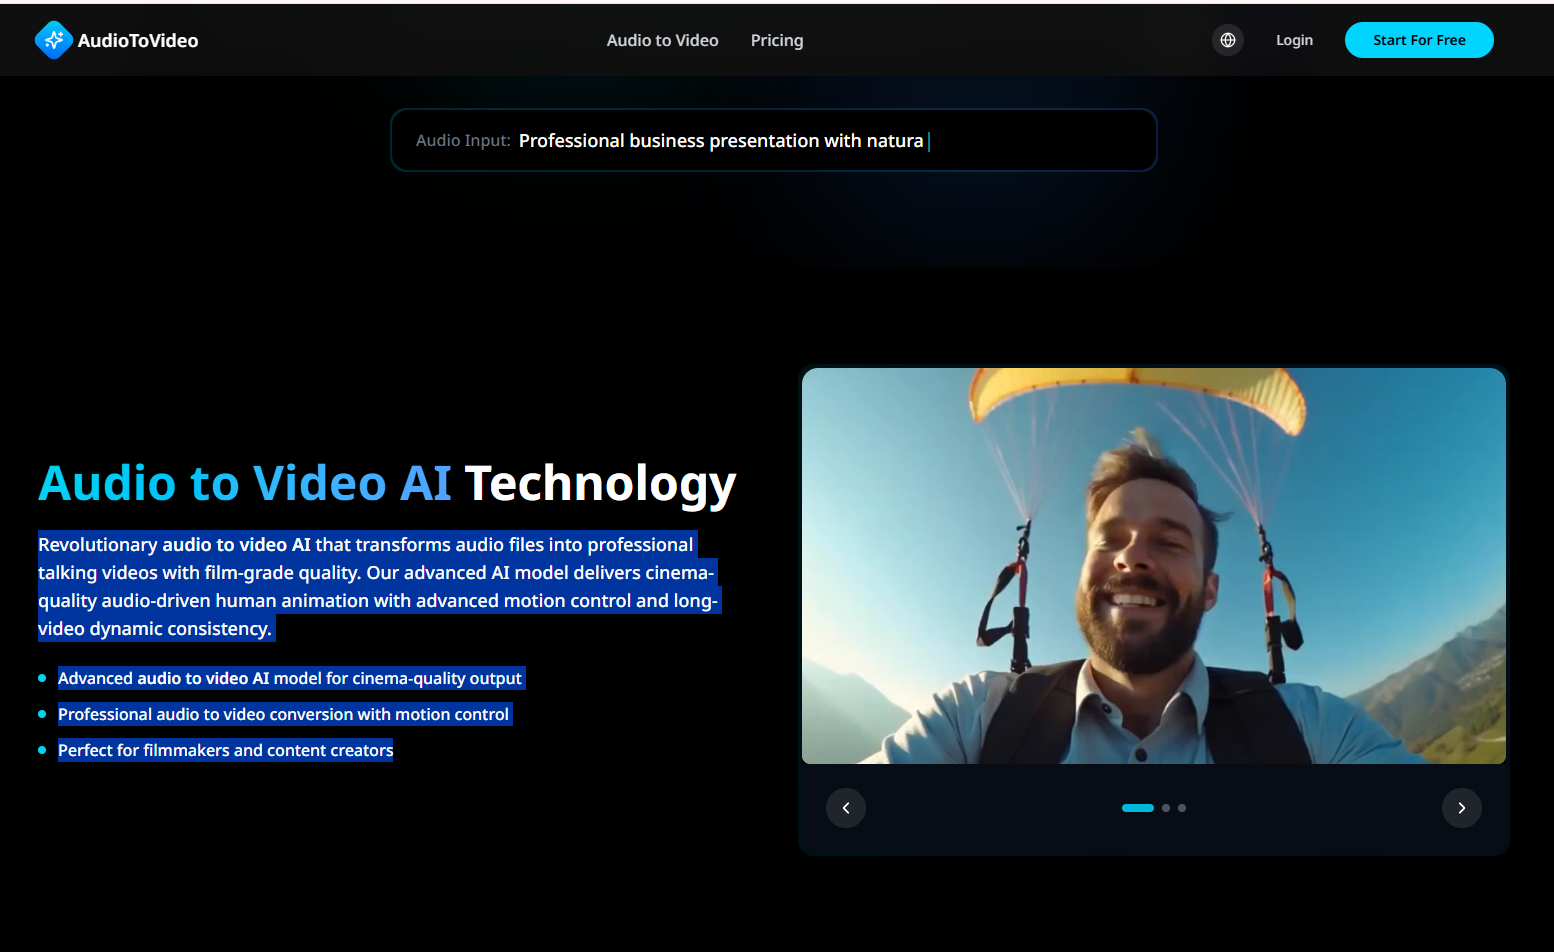Click the Login link
Image resolution: width=1554 pixels, height=952 pixels.
click(x=1294, y=40)
